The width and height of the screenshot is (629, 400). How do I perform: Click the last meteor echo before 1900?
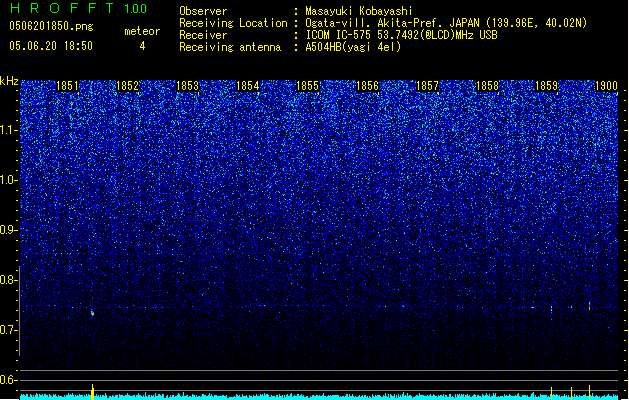[x=589, y=306]
